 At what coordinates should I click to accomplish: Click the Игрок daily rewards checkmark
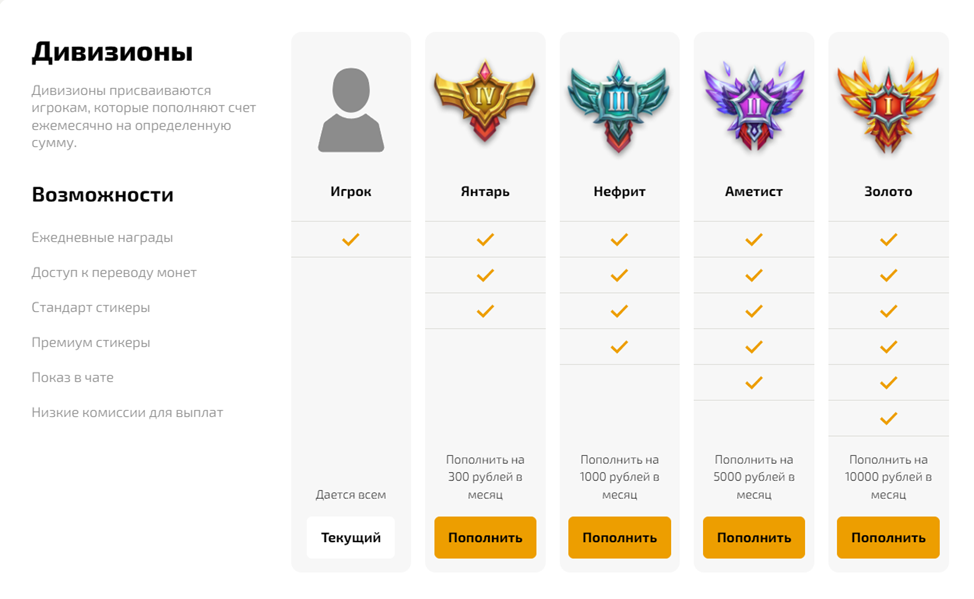tap(351, 240)
